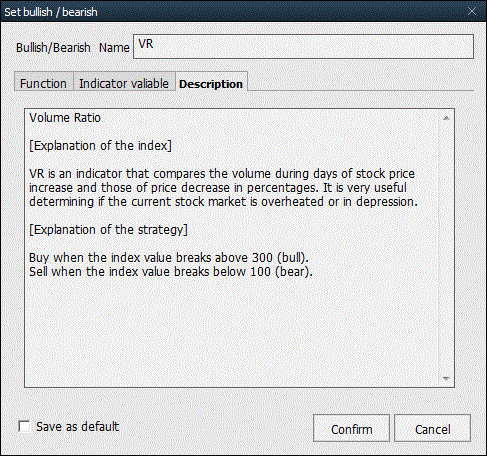
Task: Click the Set bullish / bearish title bar
Action: (233, 11)
